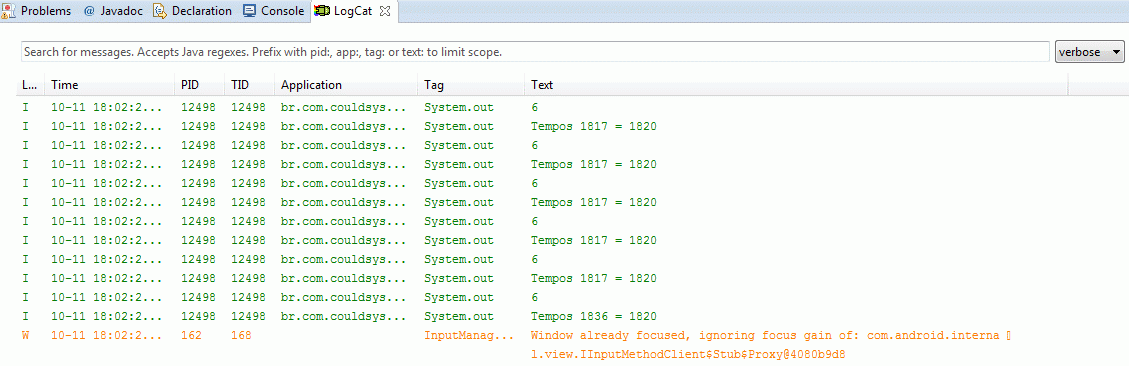Select the InputManag... tag cell
The width and height of the screenshot is (1129, 366).
coord(469,335)
